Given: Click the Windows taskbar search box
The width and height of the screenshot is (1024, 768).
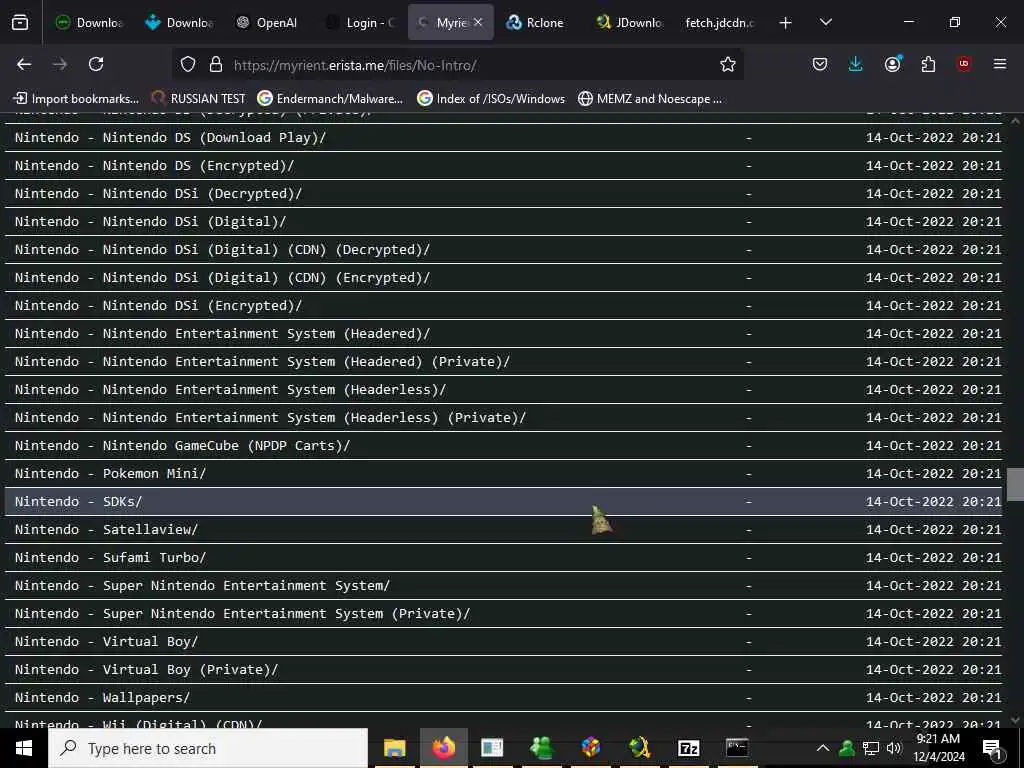Looking at the screenshot, I should tap(208, 748).
